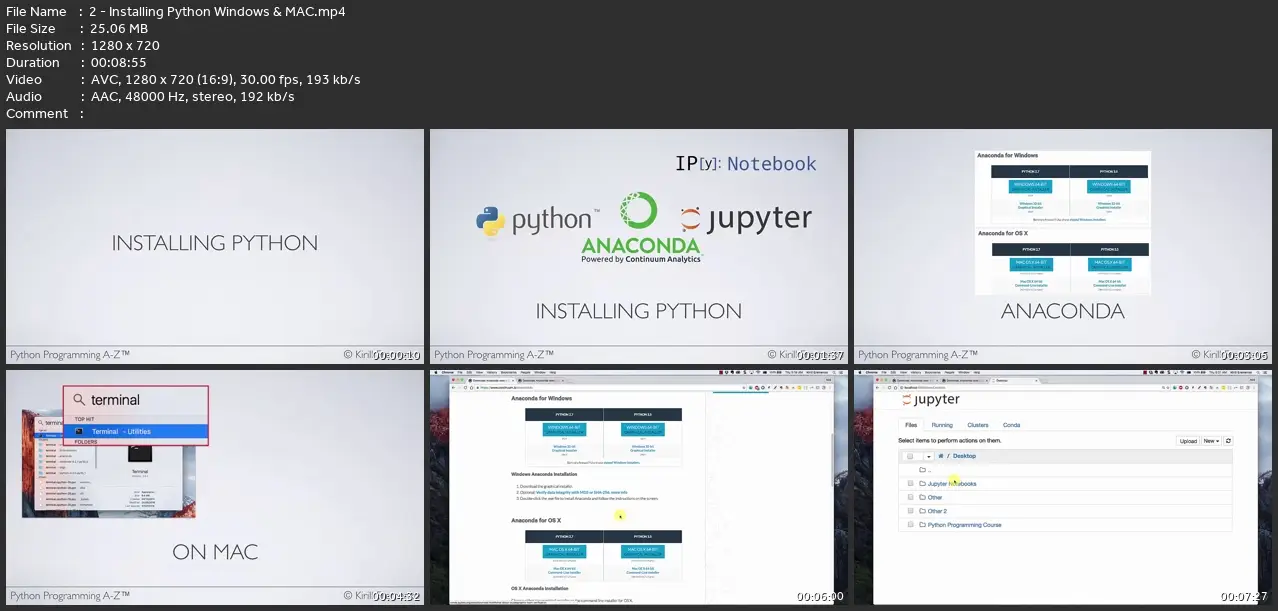Screen dimensions: 1278x611
Task: Check the box beside the 'Other' folder
Action: pyautogui.click(x=910, y=497)
